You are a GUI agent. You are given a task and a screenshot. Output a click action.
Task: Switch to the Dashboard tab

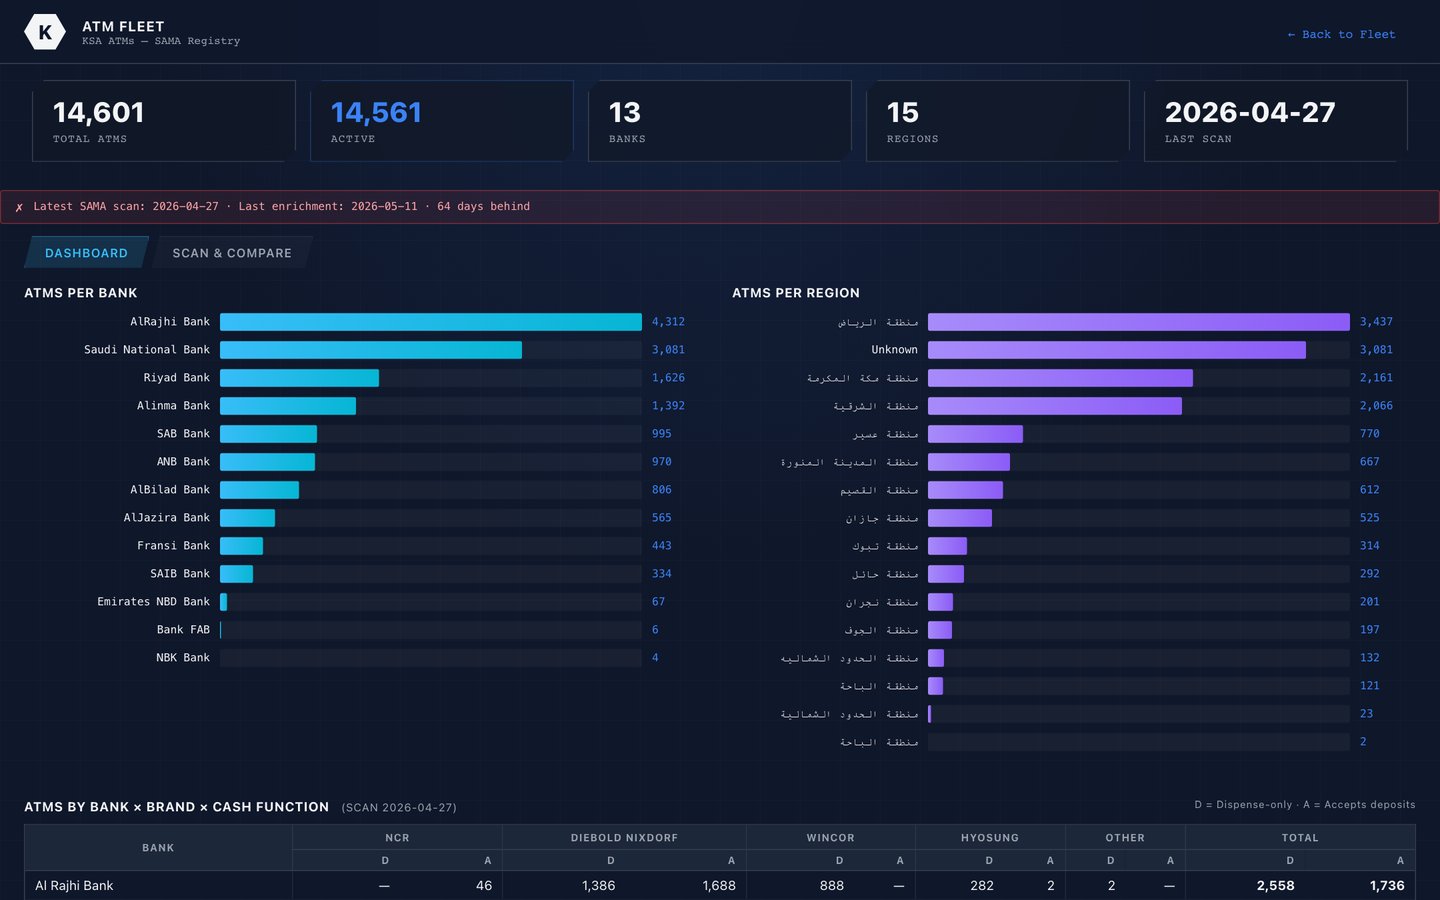tap(86, 253)
